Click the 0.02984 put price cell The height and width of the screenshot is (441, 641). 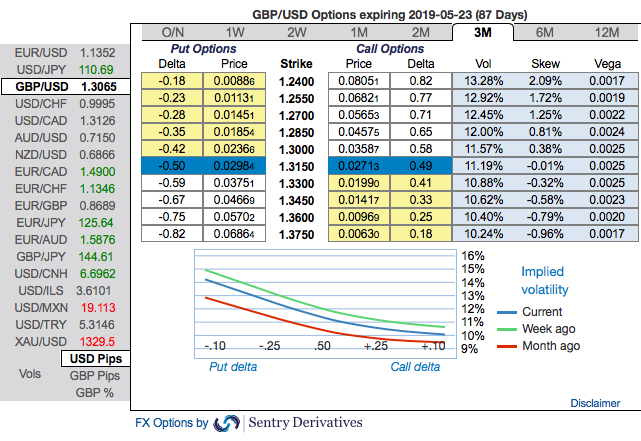tap(234, 166)
